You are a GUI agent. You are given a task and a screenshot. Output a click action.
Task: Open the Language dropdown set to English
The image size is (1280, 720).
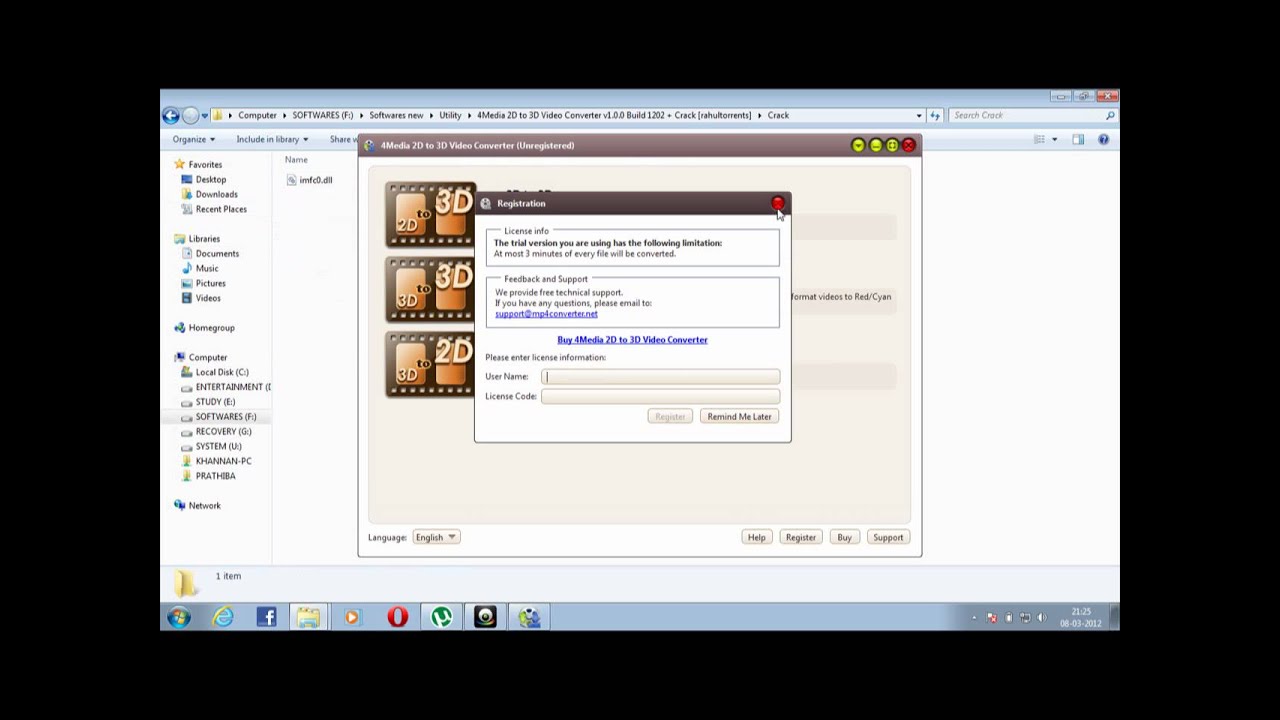436,538
